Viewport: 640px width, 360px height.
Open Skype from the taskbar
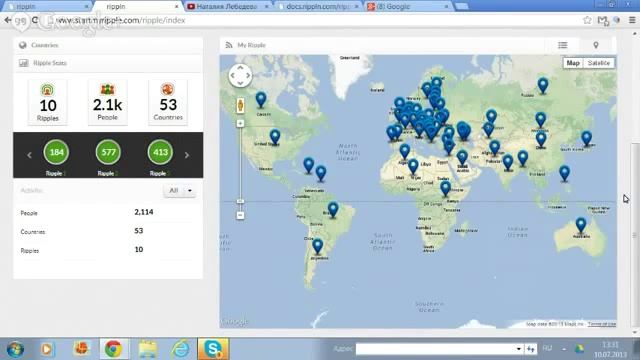pyautogui.click(x=213, y=349)
